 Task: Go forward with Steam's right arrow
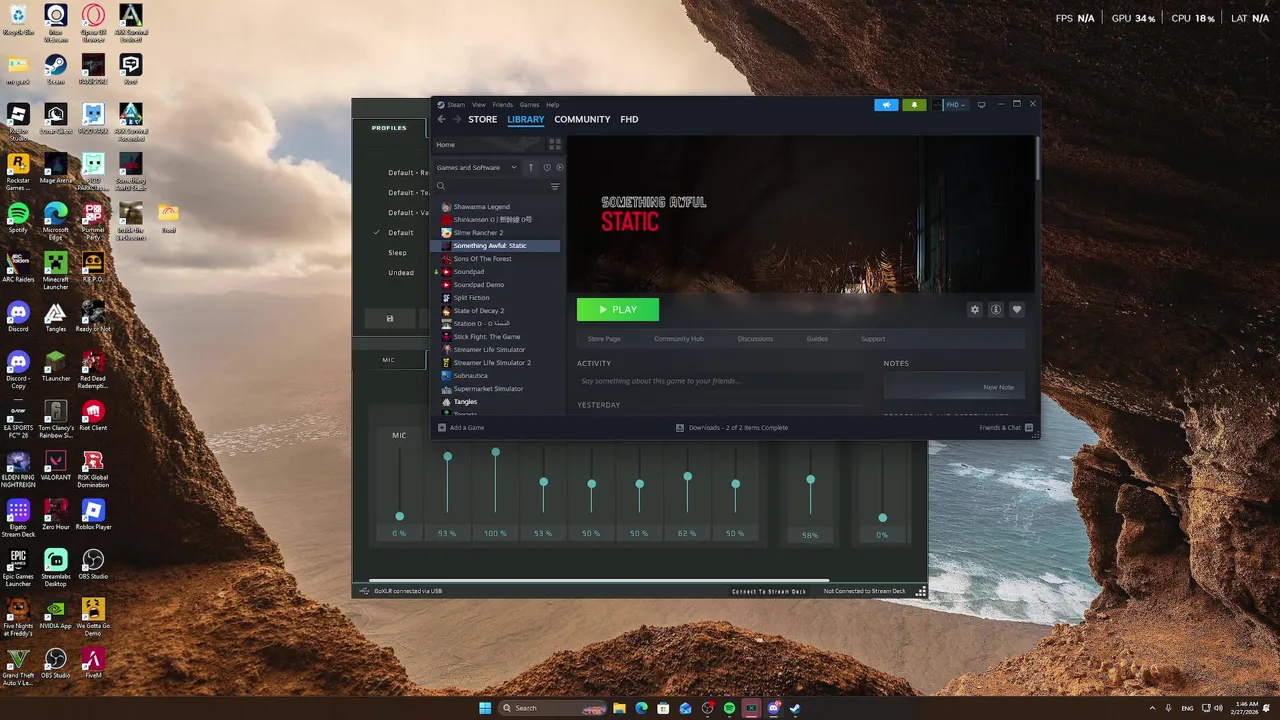457,119
